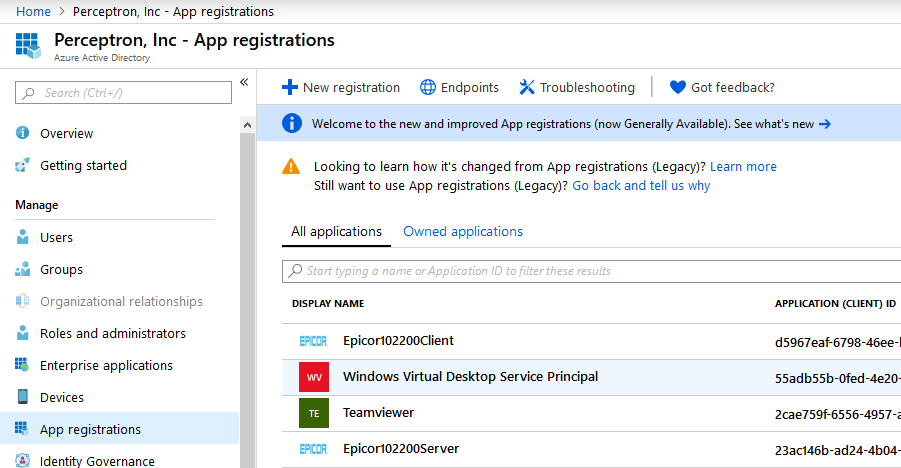Go to Home breadcrumb link
Screen dimensions: 901x468
[33, 11]
